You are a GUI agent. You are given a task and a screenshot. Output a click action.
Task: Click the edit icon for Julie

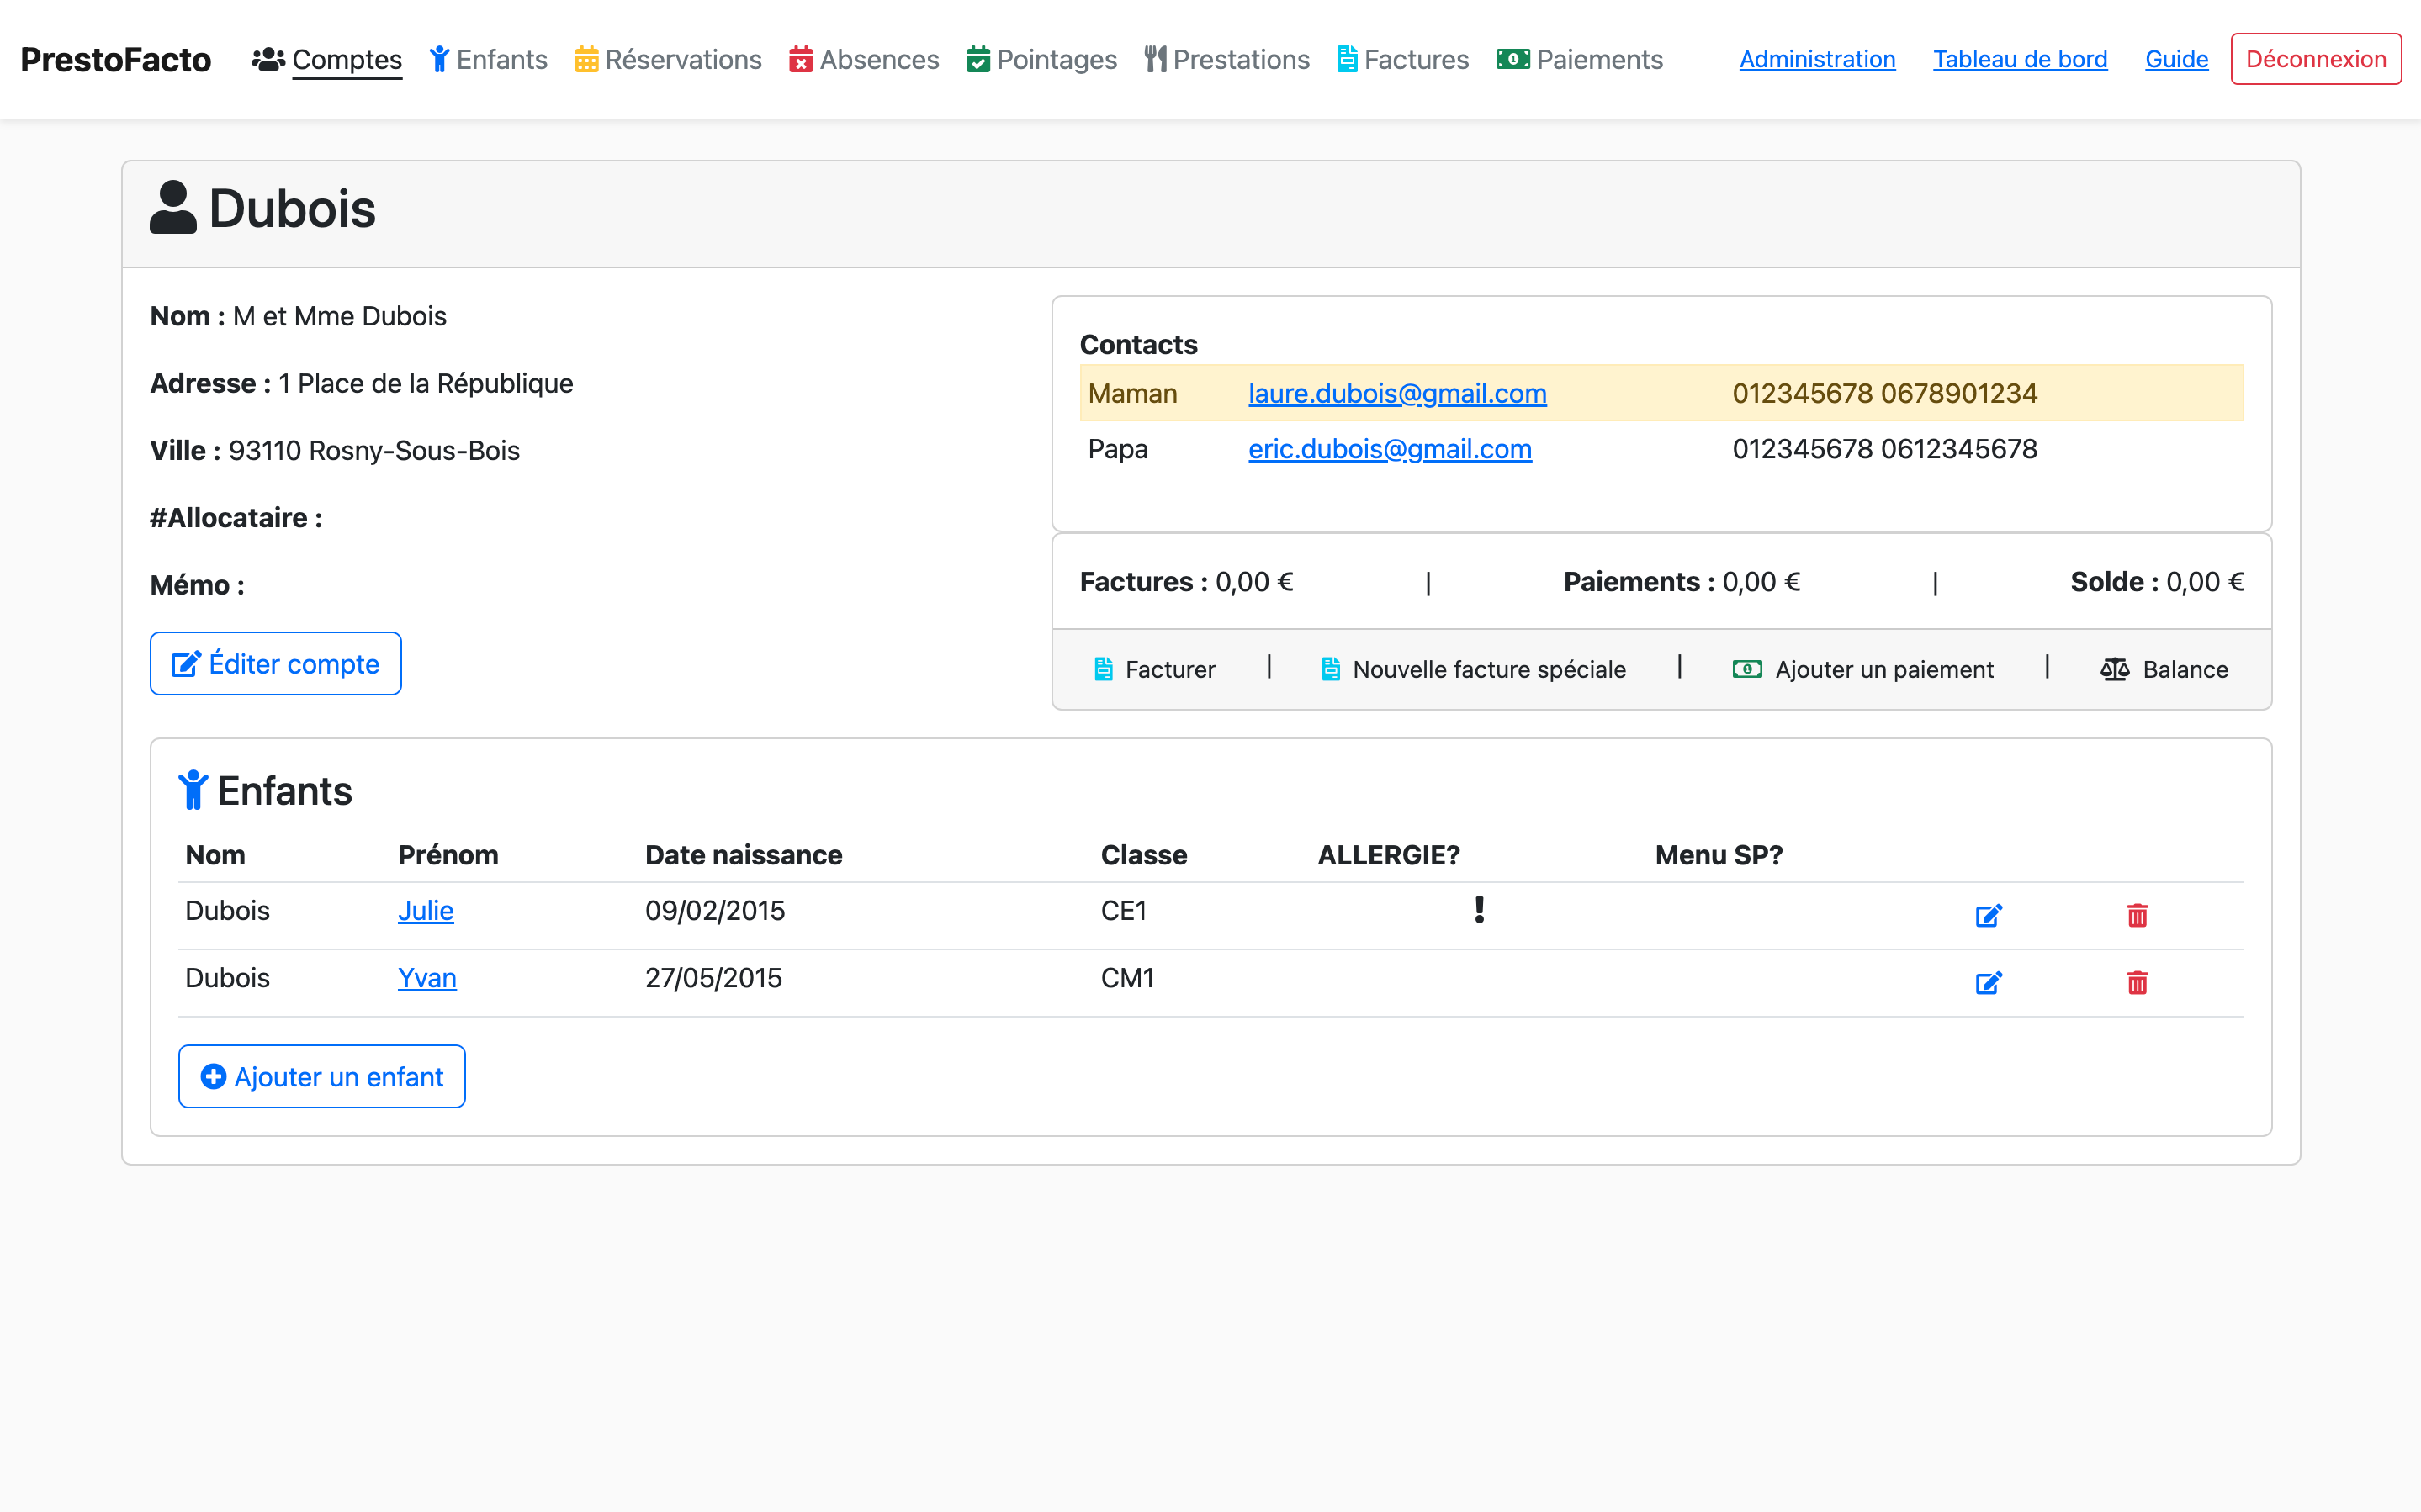click(x=1988, y=915)
